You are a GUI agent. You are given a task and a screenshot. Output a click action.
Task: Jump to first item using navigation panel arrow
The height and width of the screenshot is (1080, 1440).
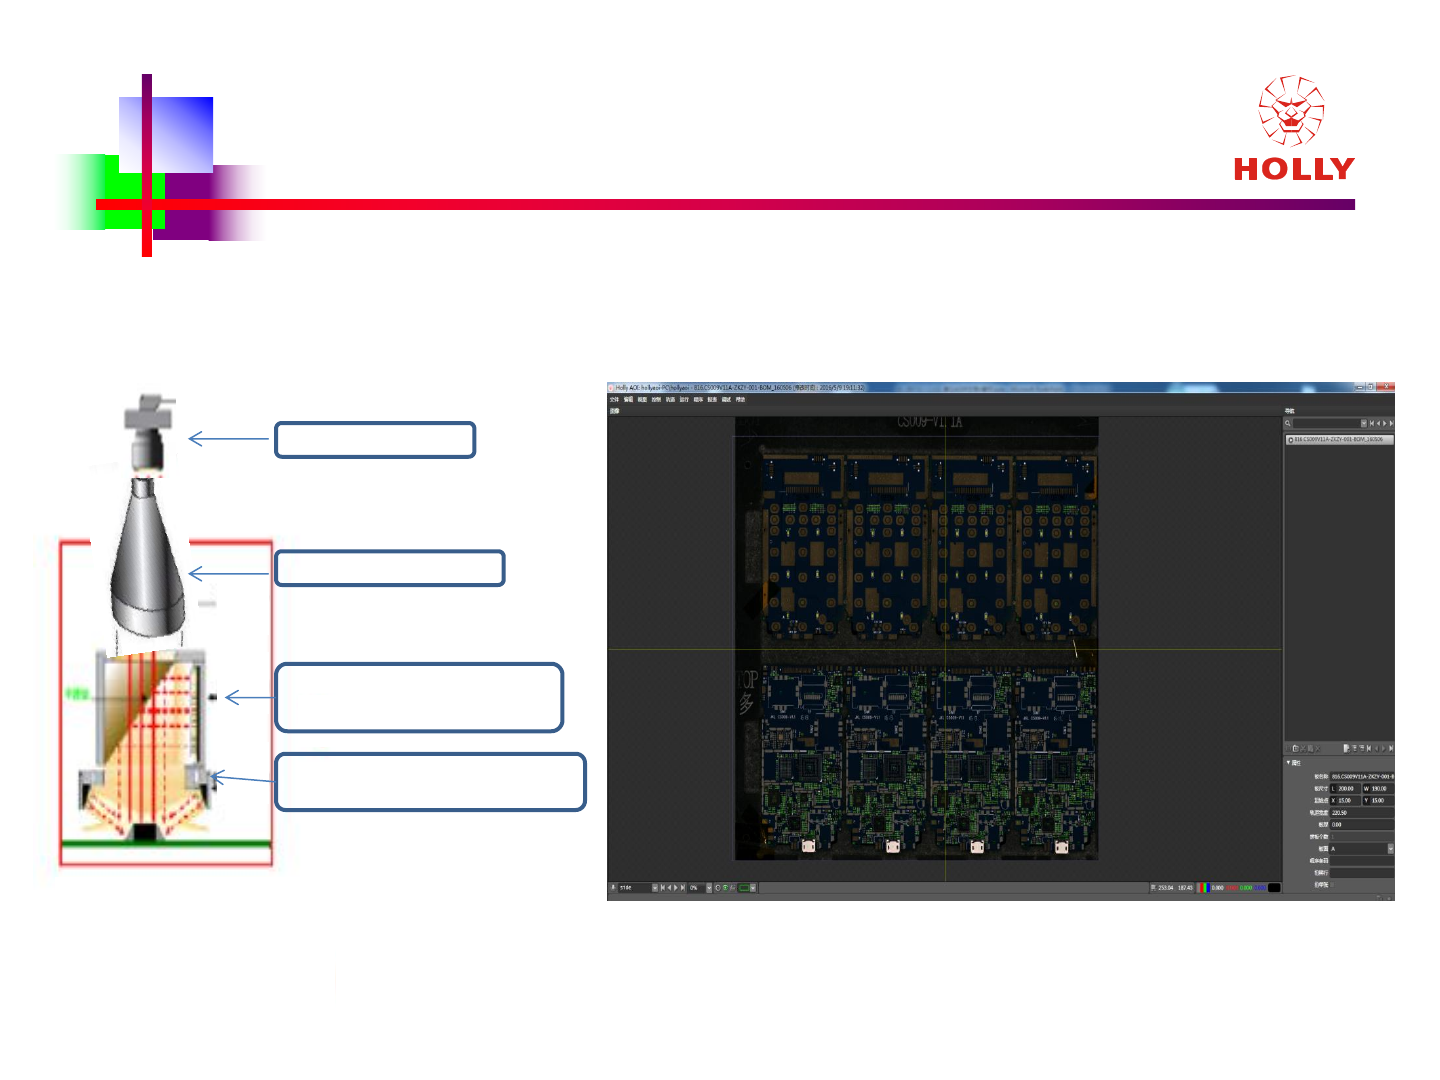1372,423
